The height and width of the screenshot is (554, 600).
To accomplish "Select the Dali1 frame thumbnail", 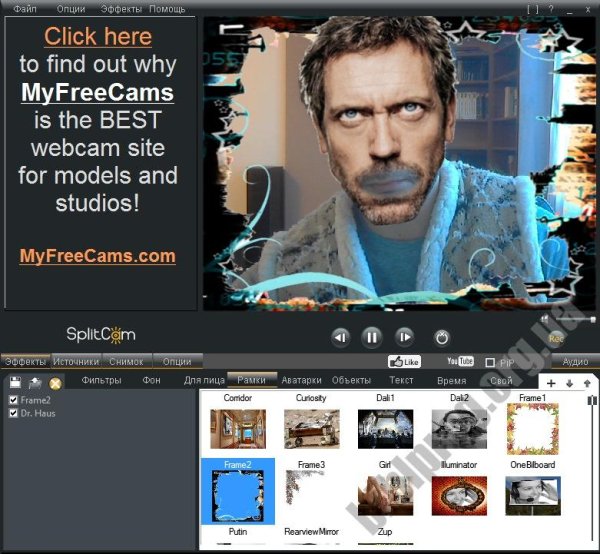I will (x=385, y=429).
